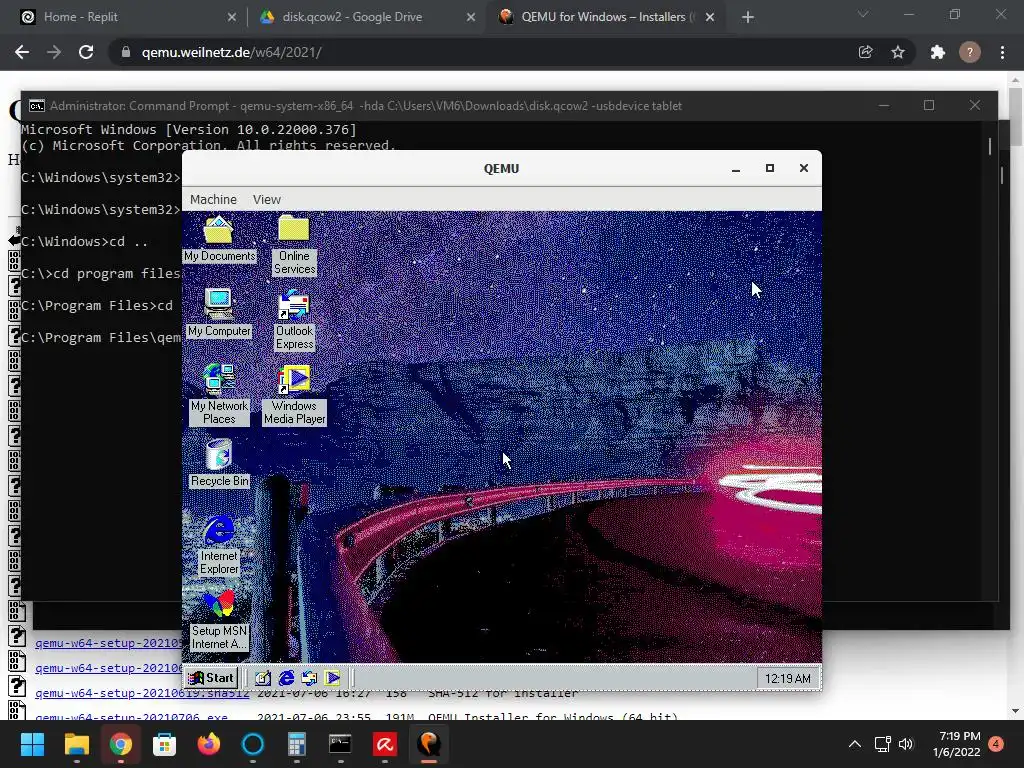Click the guest clock showing 12:19 AM

(788, 679)
